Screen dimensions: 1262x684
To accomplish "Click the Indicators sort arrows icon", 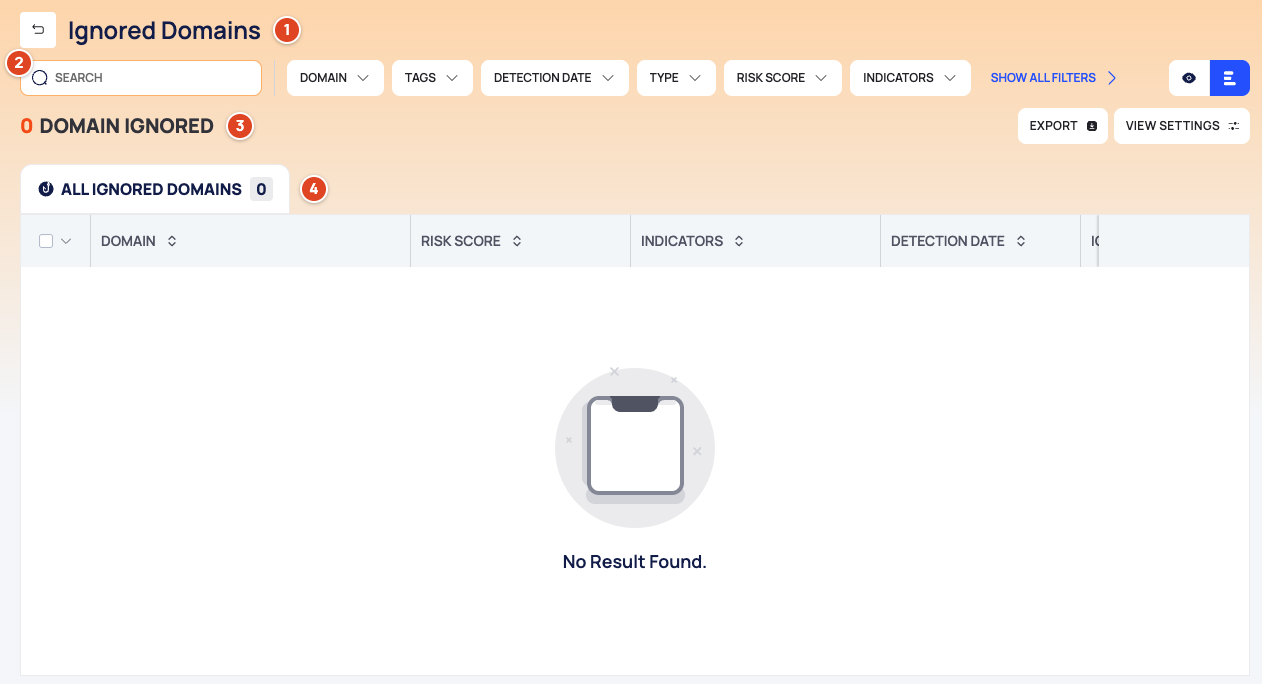I will (739, 241).
